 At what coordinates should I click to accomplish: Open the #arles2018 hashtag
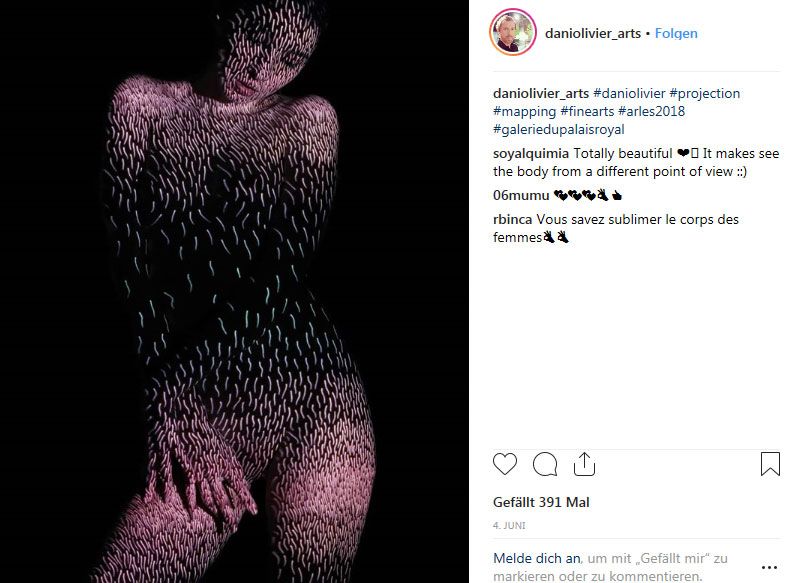click(x=651, y=111)
